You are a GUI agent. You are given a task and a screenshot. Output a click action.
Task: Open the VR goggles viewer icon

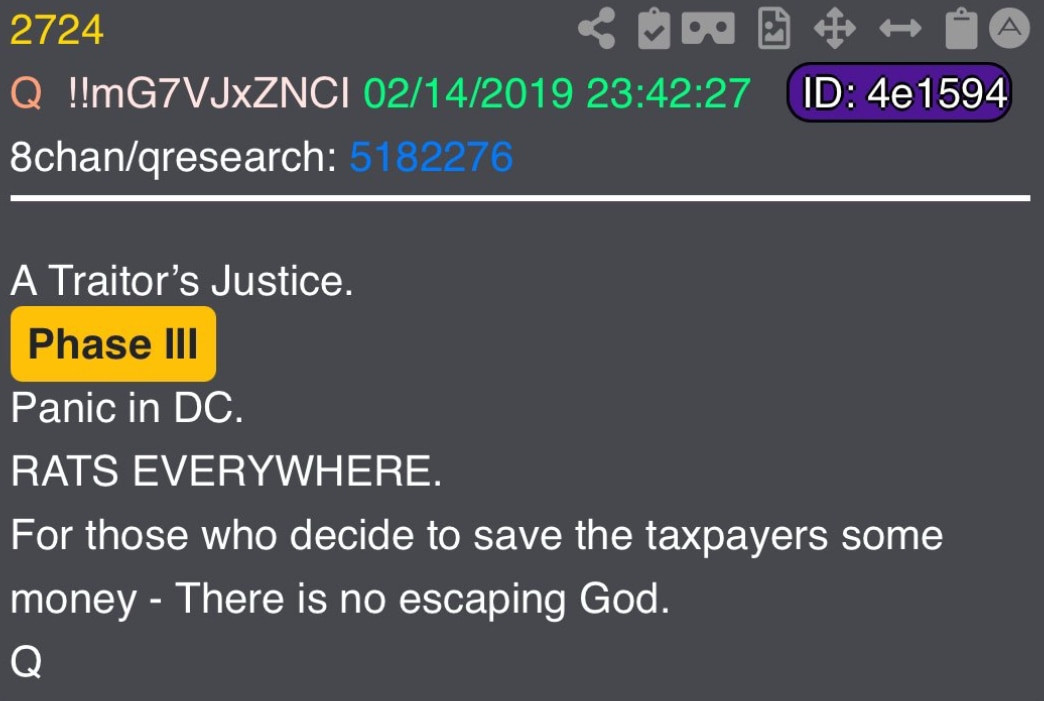(708, 29)
